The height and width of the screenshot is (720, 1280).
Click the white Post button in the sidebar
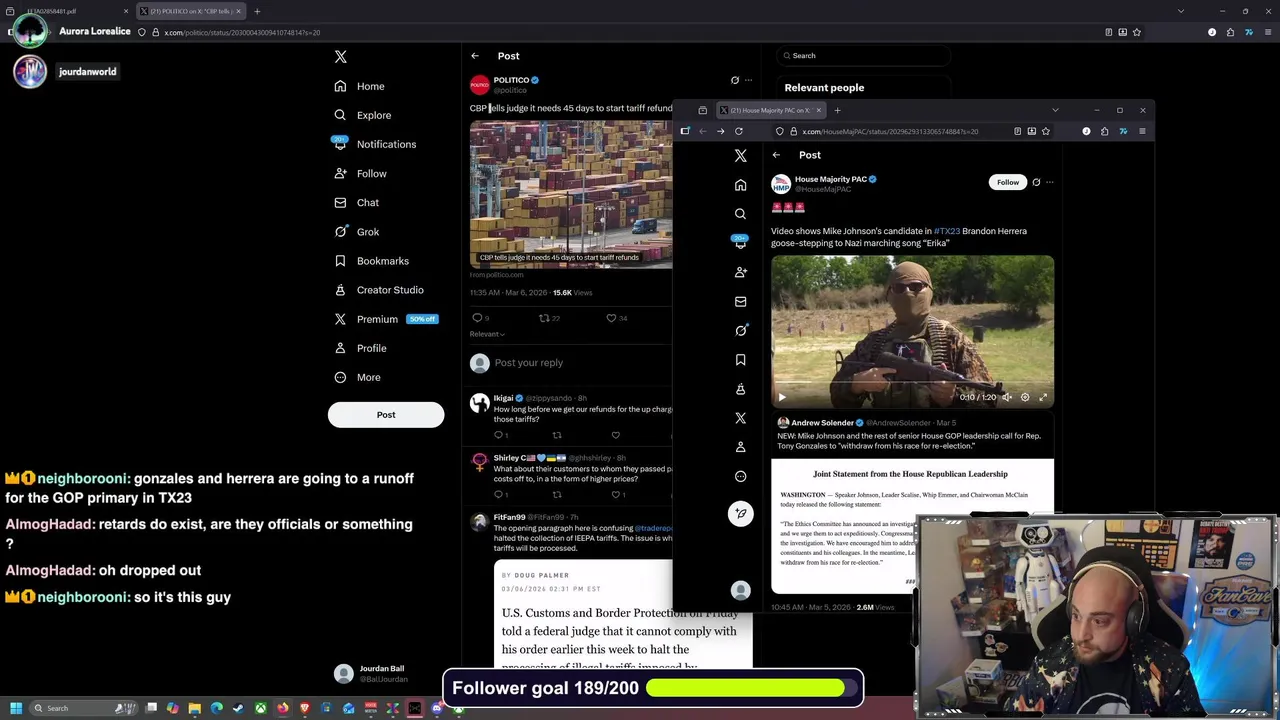tap(386, 415)
